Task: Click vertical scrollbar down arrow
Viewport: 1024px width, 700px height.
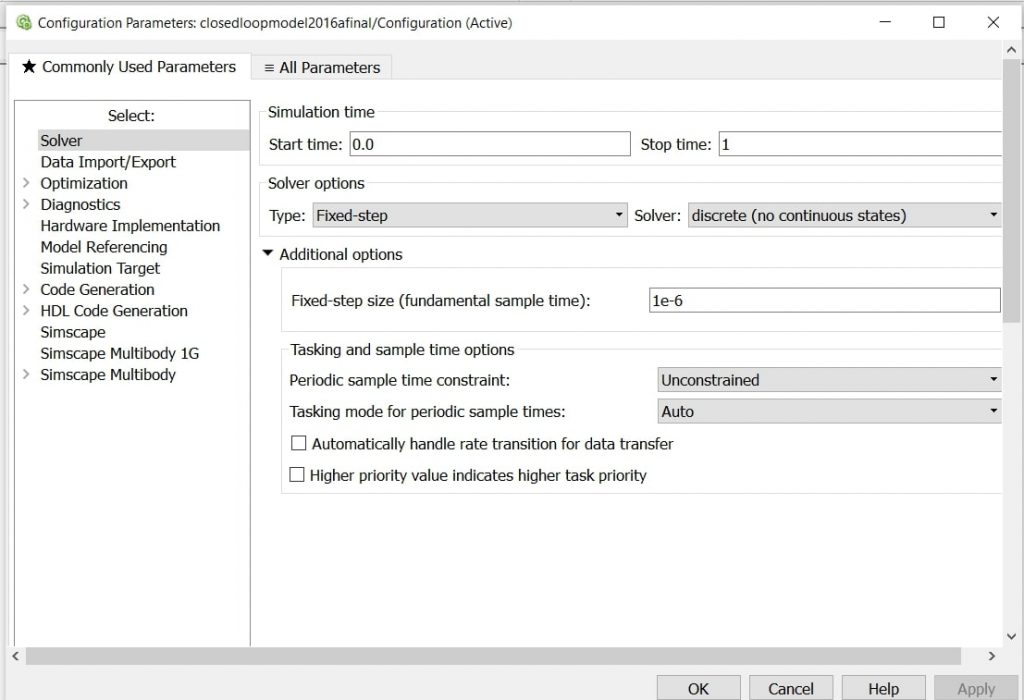Action: [1012, 636]
